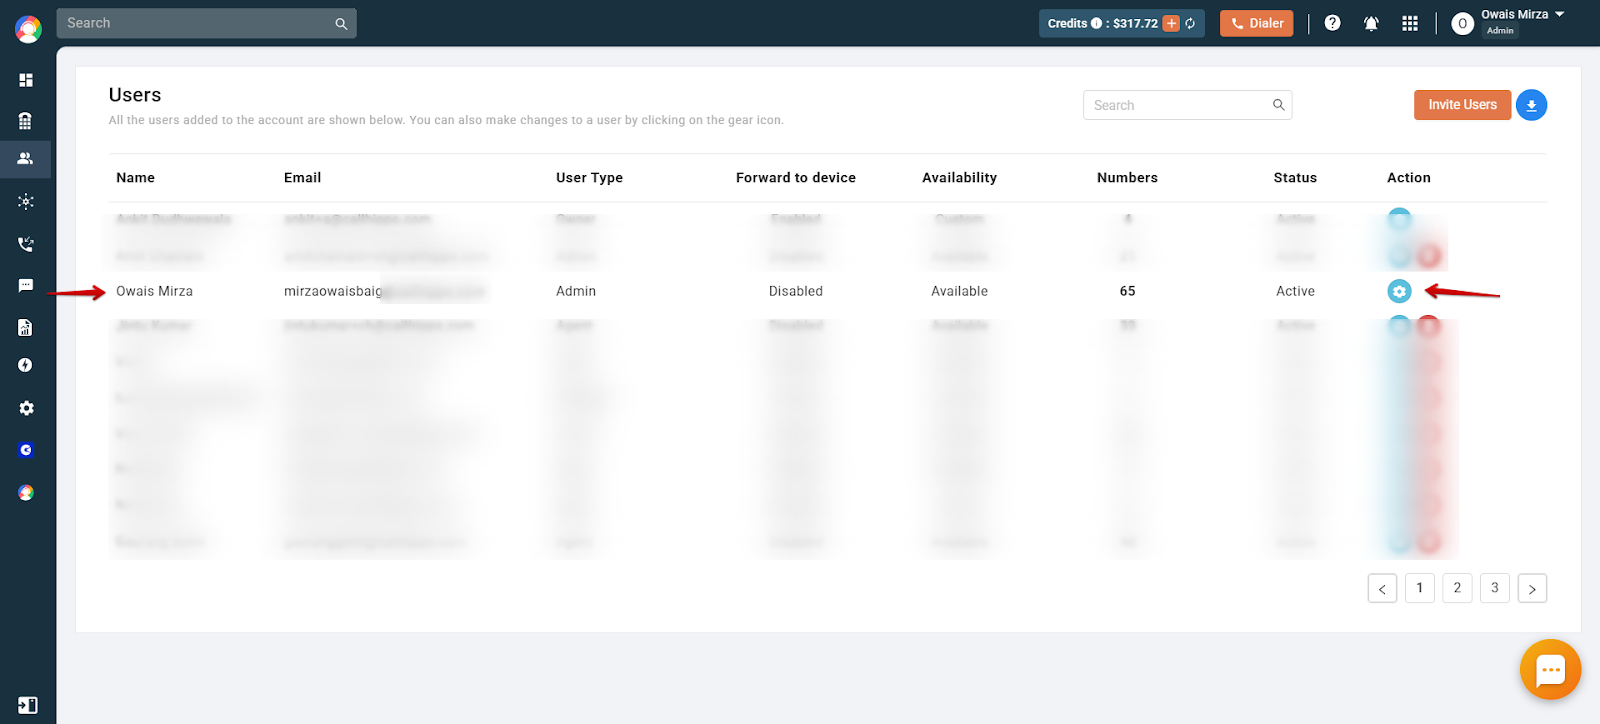The height and width of the screenshot is (724, 1600).
Task: Click the Admin role badge in header
Action: click(x=1500, y=31)
